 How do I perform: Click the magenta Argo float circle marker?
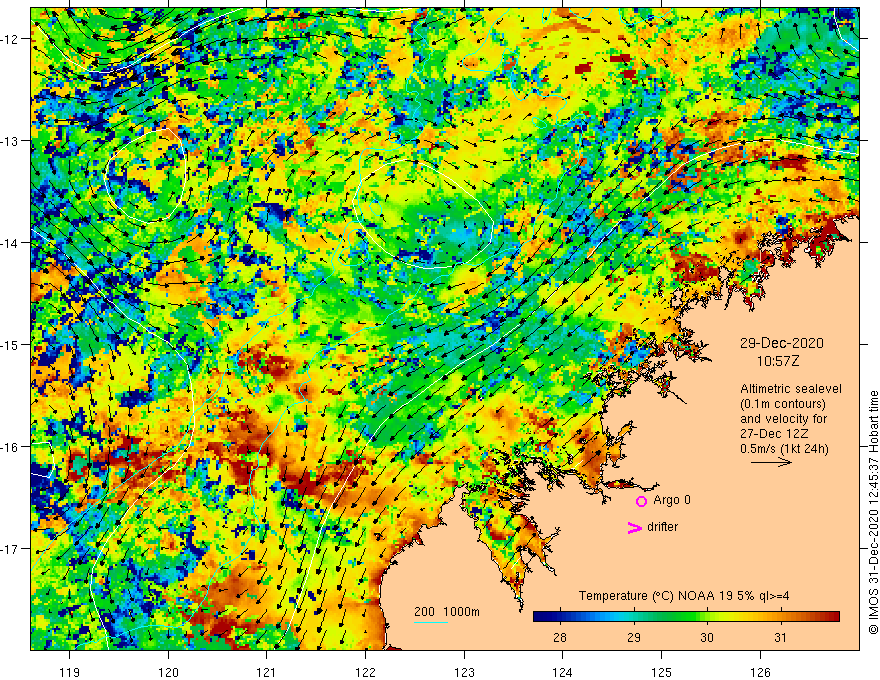(641, 501)
